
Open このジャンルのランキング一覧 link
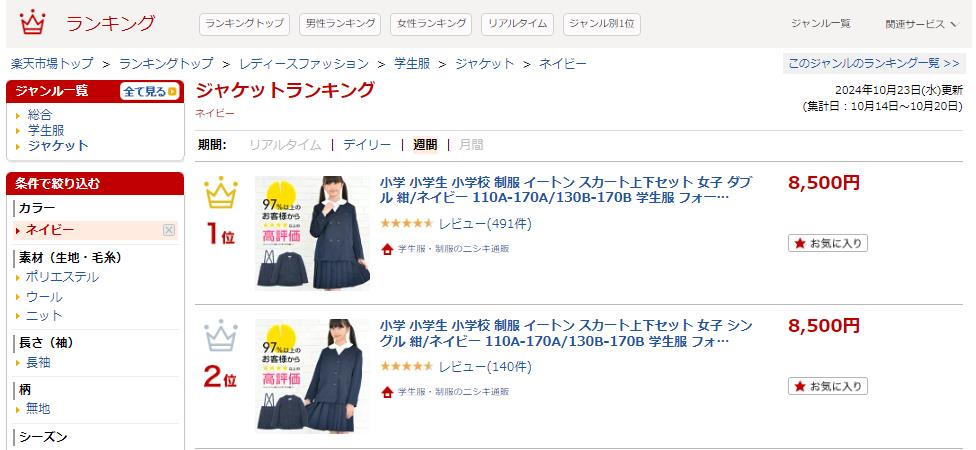874,63
